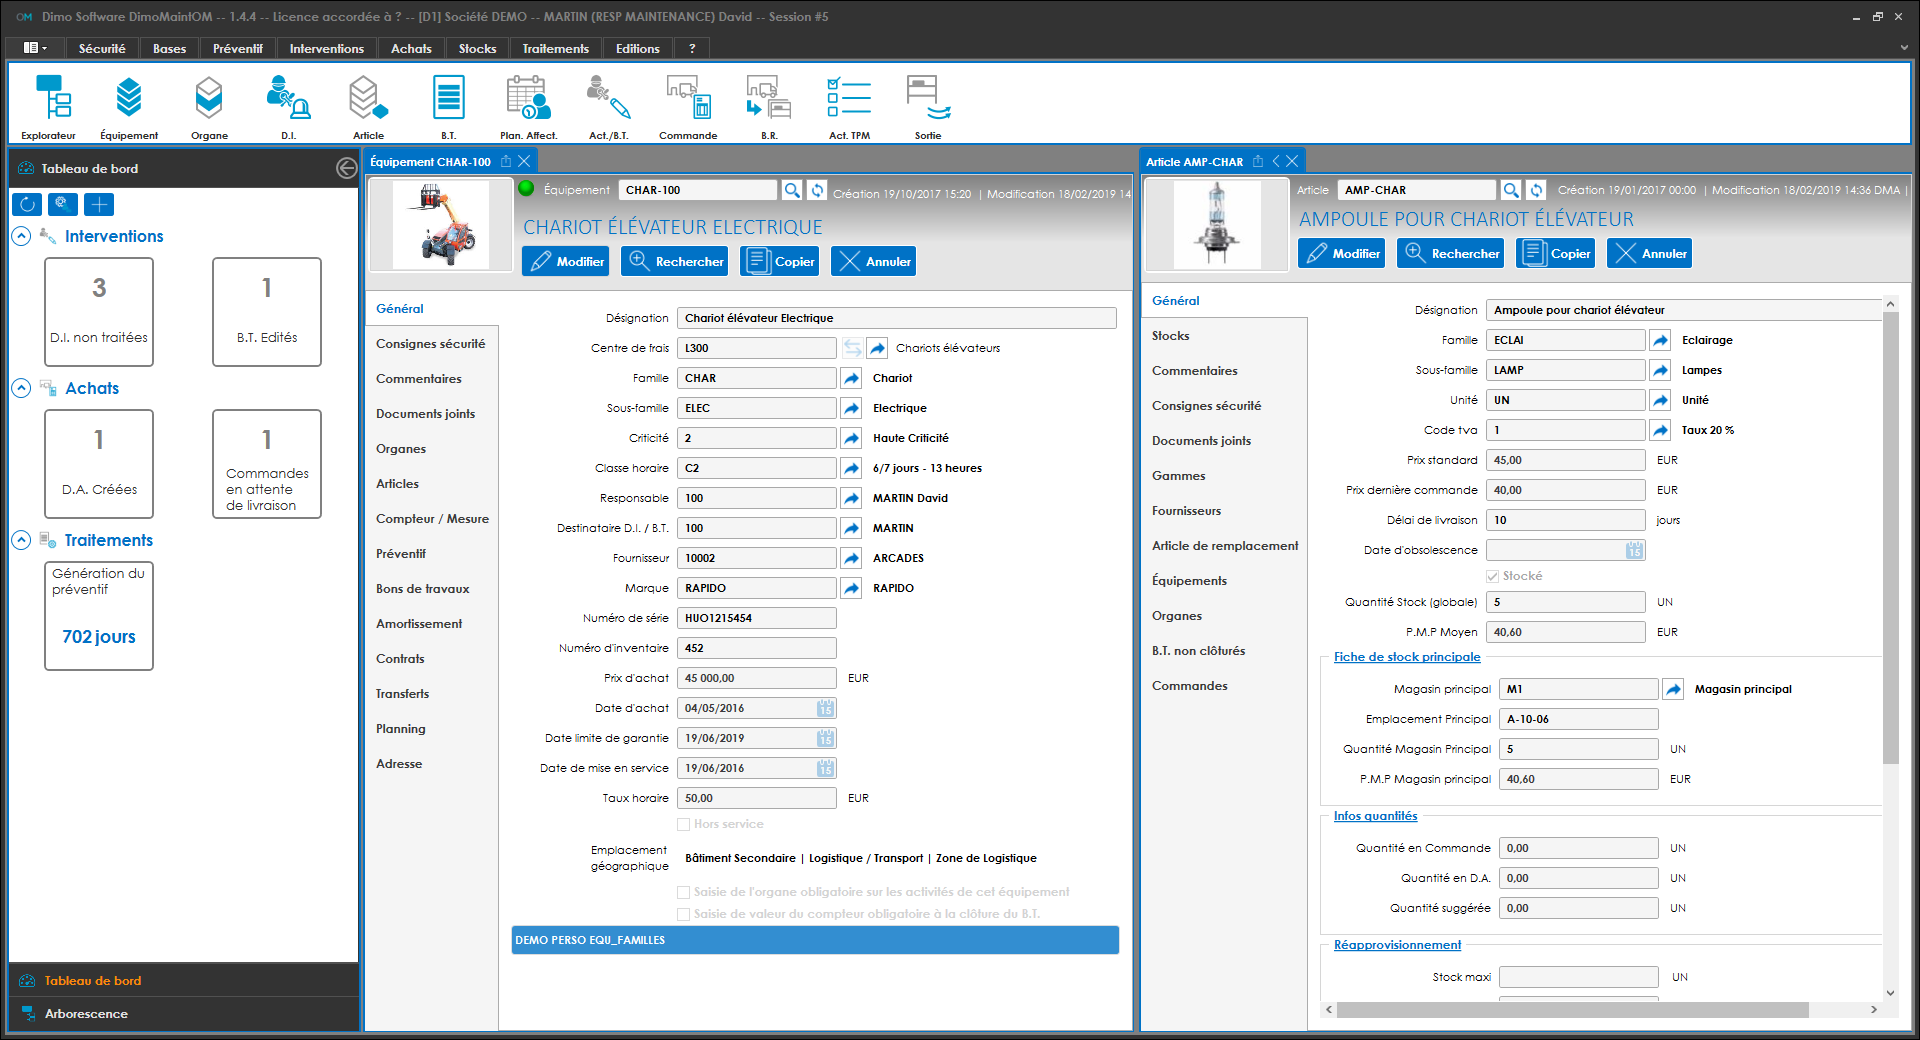Open the Sortie stock icon
Viewport: 1920px width, 1040px height.
pos(927,106)
